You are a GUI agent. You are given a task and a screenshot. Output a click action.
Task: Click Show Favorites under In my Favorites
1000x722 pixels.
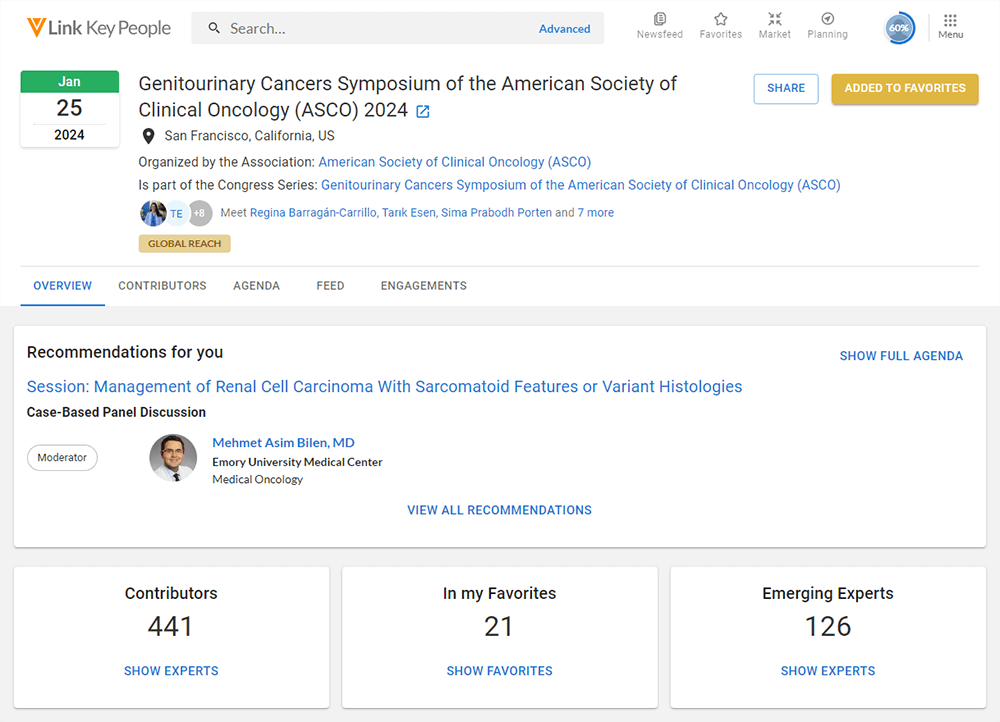pyautogui.click(x=499, y=671)
